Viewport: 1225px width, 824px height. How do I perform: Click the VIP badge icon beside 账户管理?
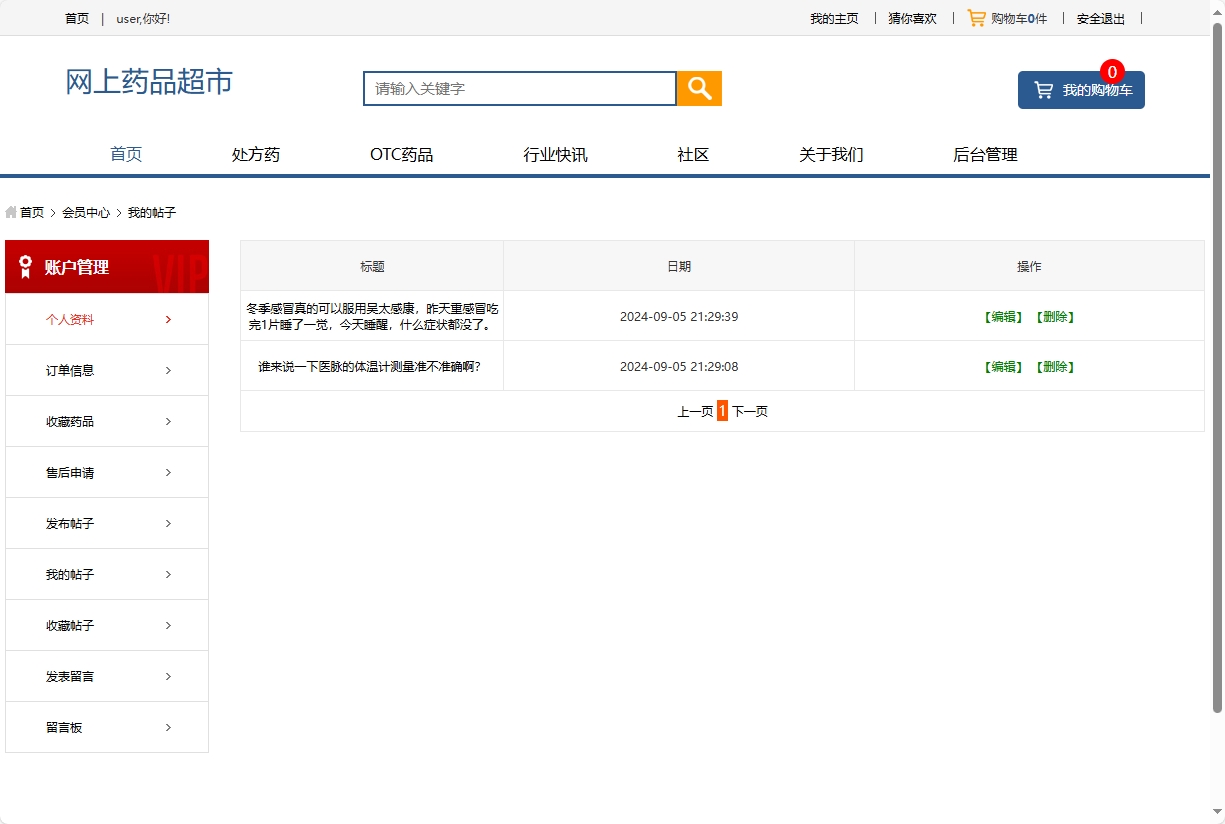point(26,266)
